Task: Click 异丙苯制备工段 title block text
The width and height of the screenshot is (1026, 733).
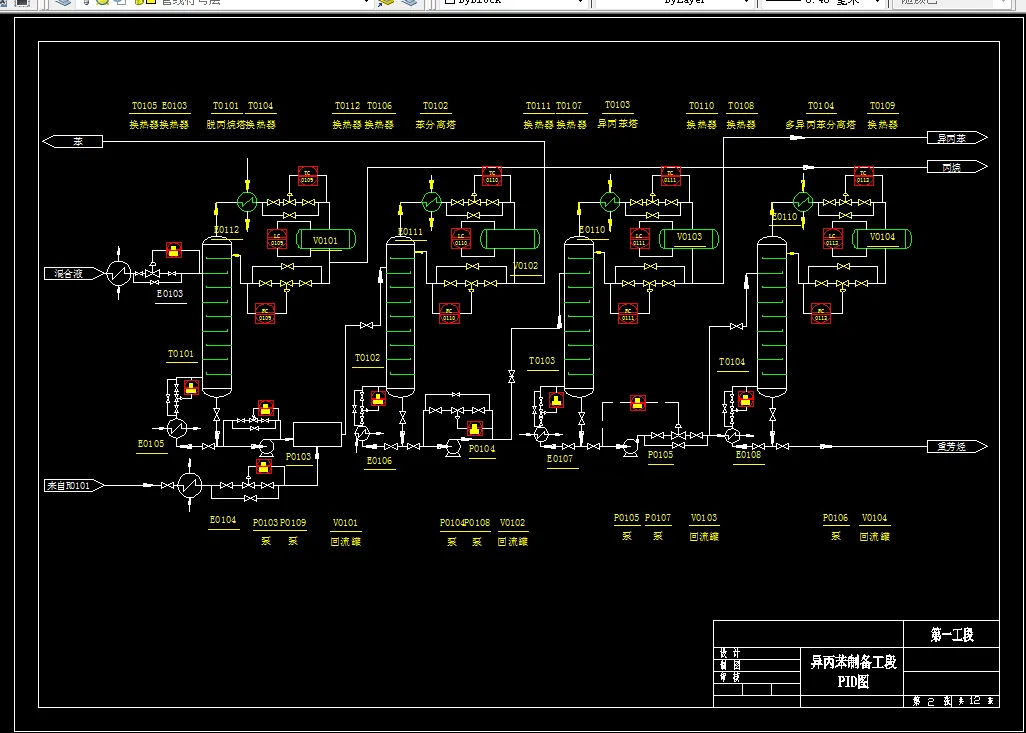Action: point(853,662)
